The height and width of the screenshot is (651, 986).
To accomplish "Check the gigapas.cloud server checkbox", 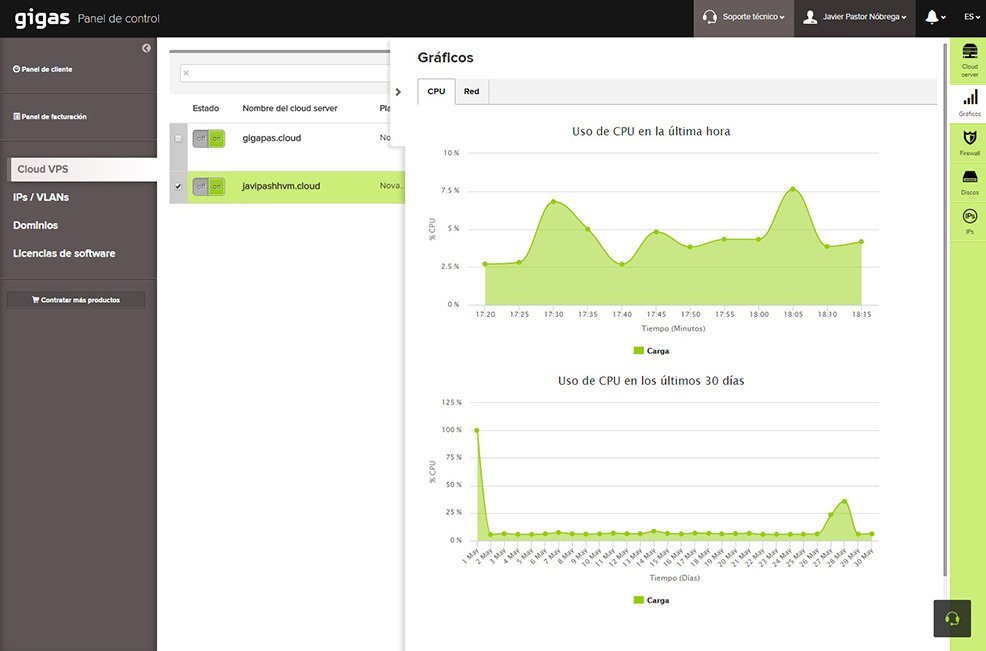I will pos(178,138).
